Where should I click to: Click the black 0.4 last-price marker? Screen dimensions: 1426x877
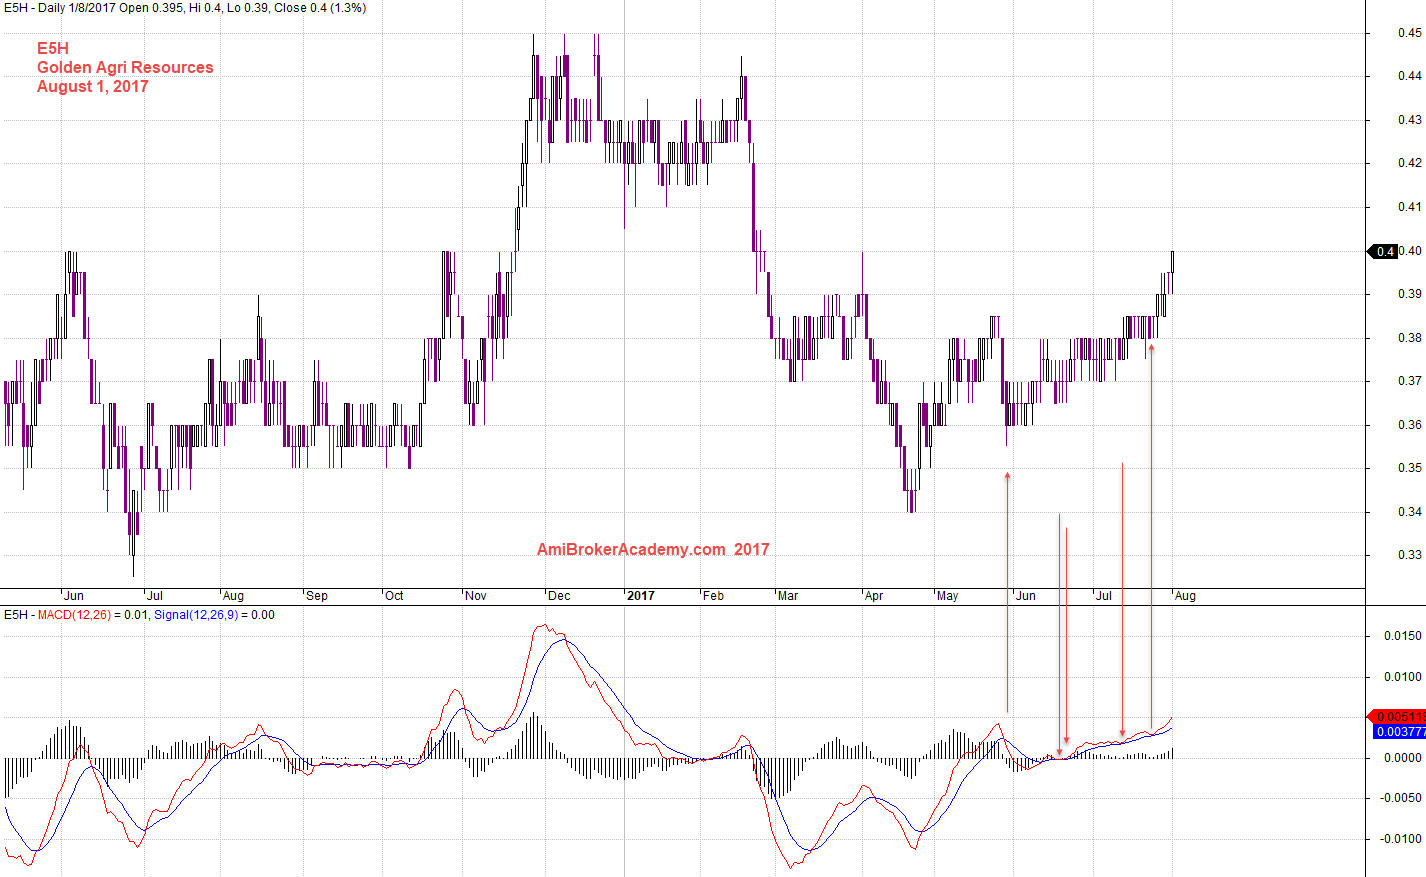(1383, 251)
